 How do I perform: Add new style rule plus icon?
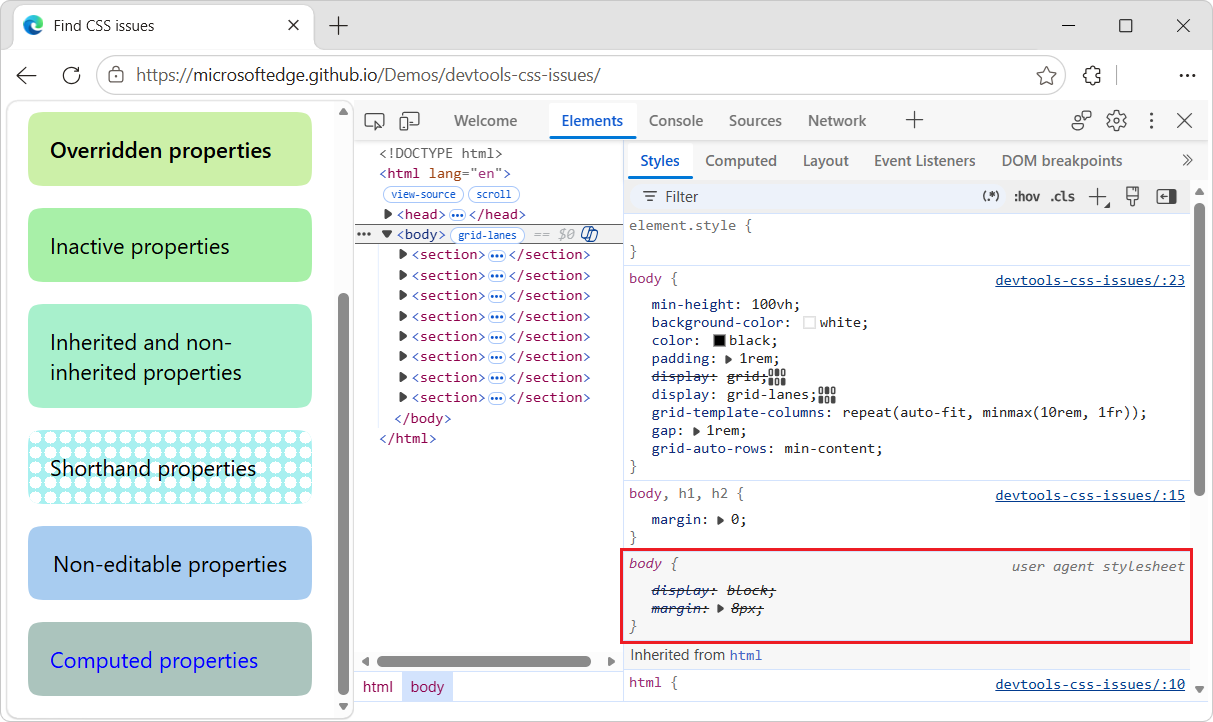click(x=1099, y=197)
